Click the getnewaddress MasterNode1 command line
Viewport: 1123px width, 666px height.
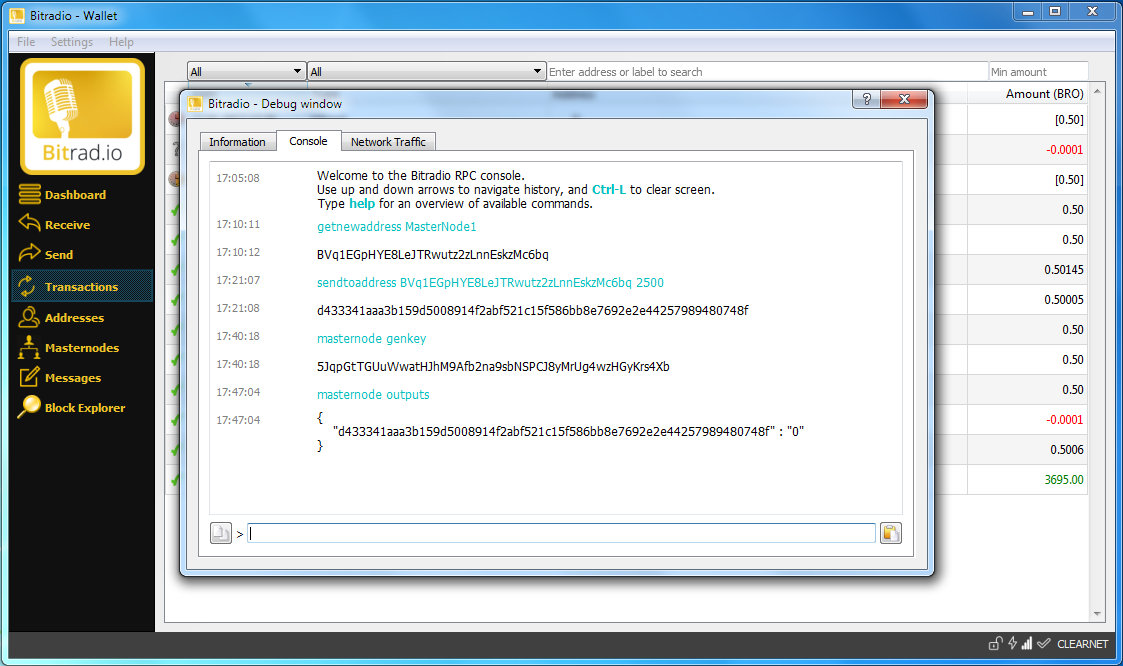[x=396, y=226]
